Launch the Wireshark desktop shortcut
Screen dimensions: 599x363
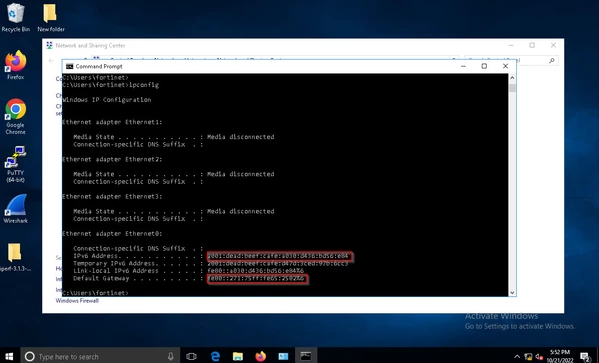[x=15, y=209]
